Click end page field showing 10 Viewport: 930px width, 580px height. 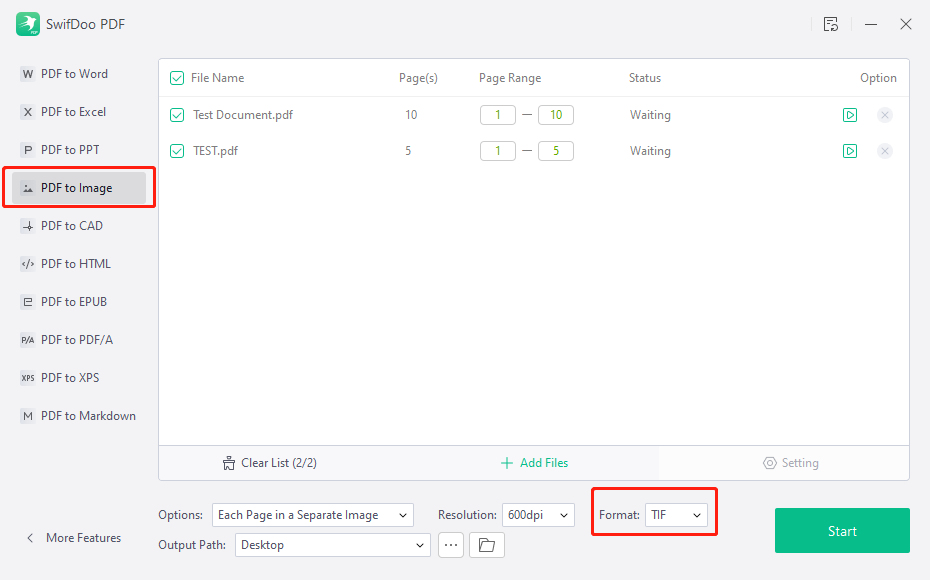(556, 115)
